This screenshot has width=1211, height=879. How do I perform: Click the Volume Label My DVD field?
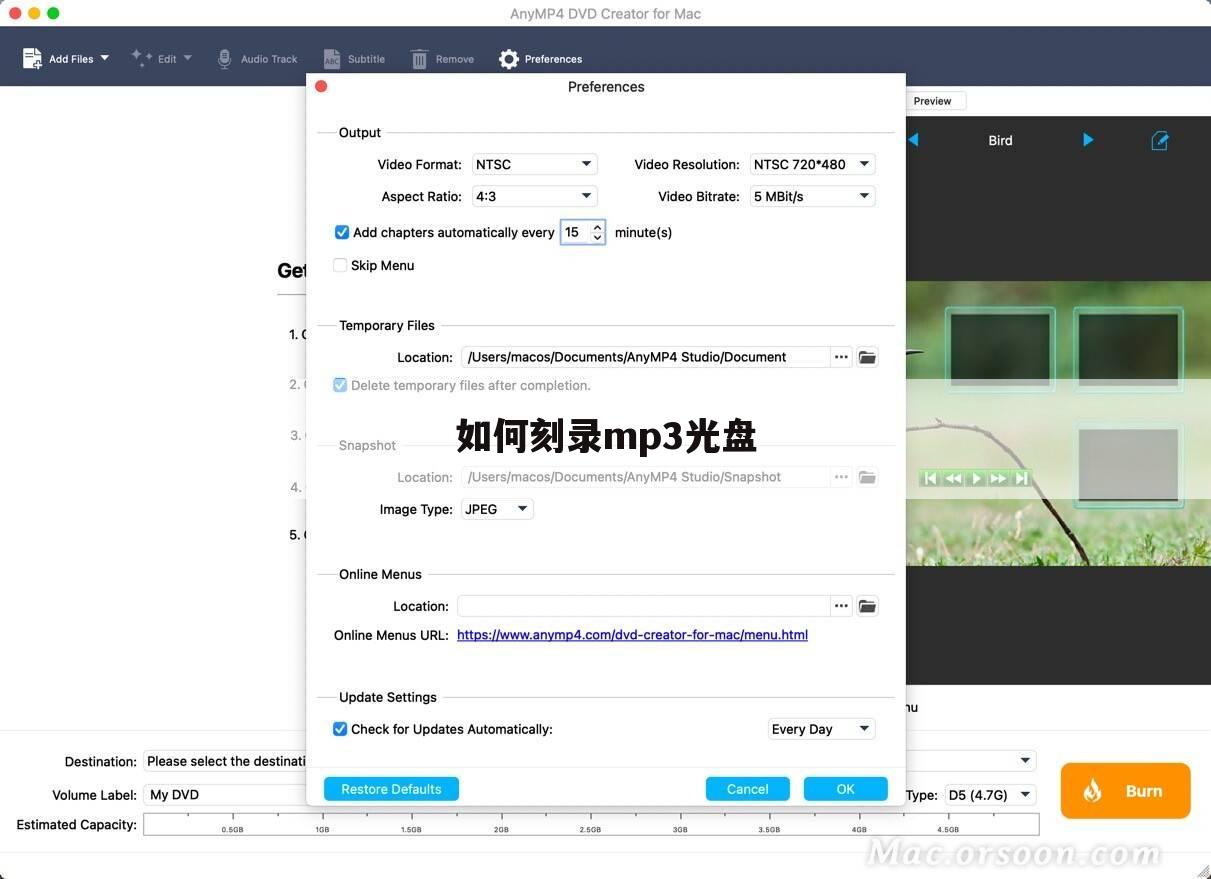pos(226,795)
